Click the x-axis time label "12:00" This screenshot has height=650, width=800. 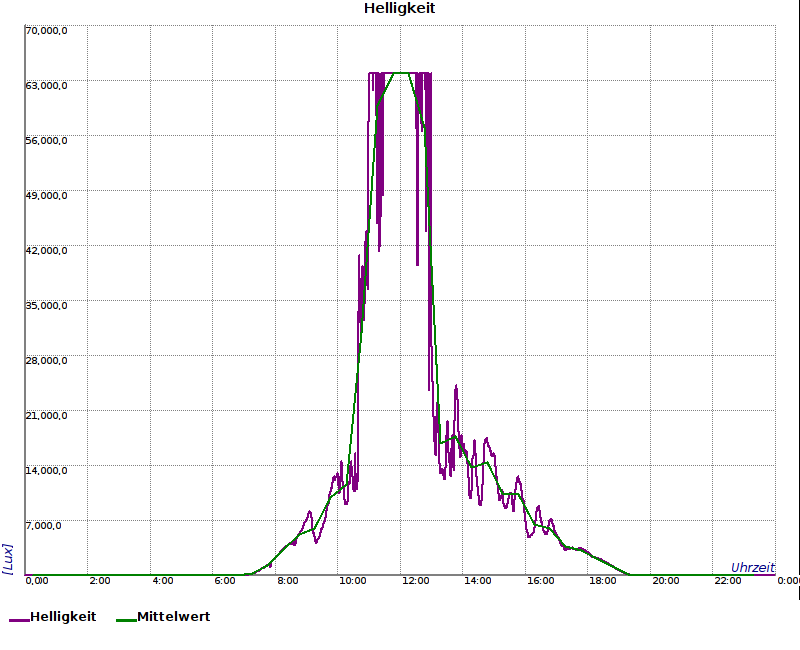(x=415, y=581)
